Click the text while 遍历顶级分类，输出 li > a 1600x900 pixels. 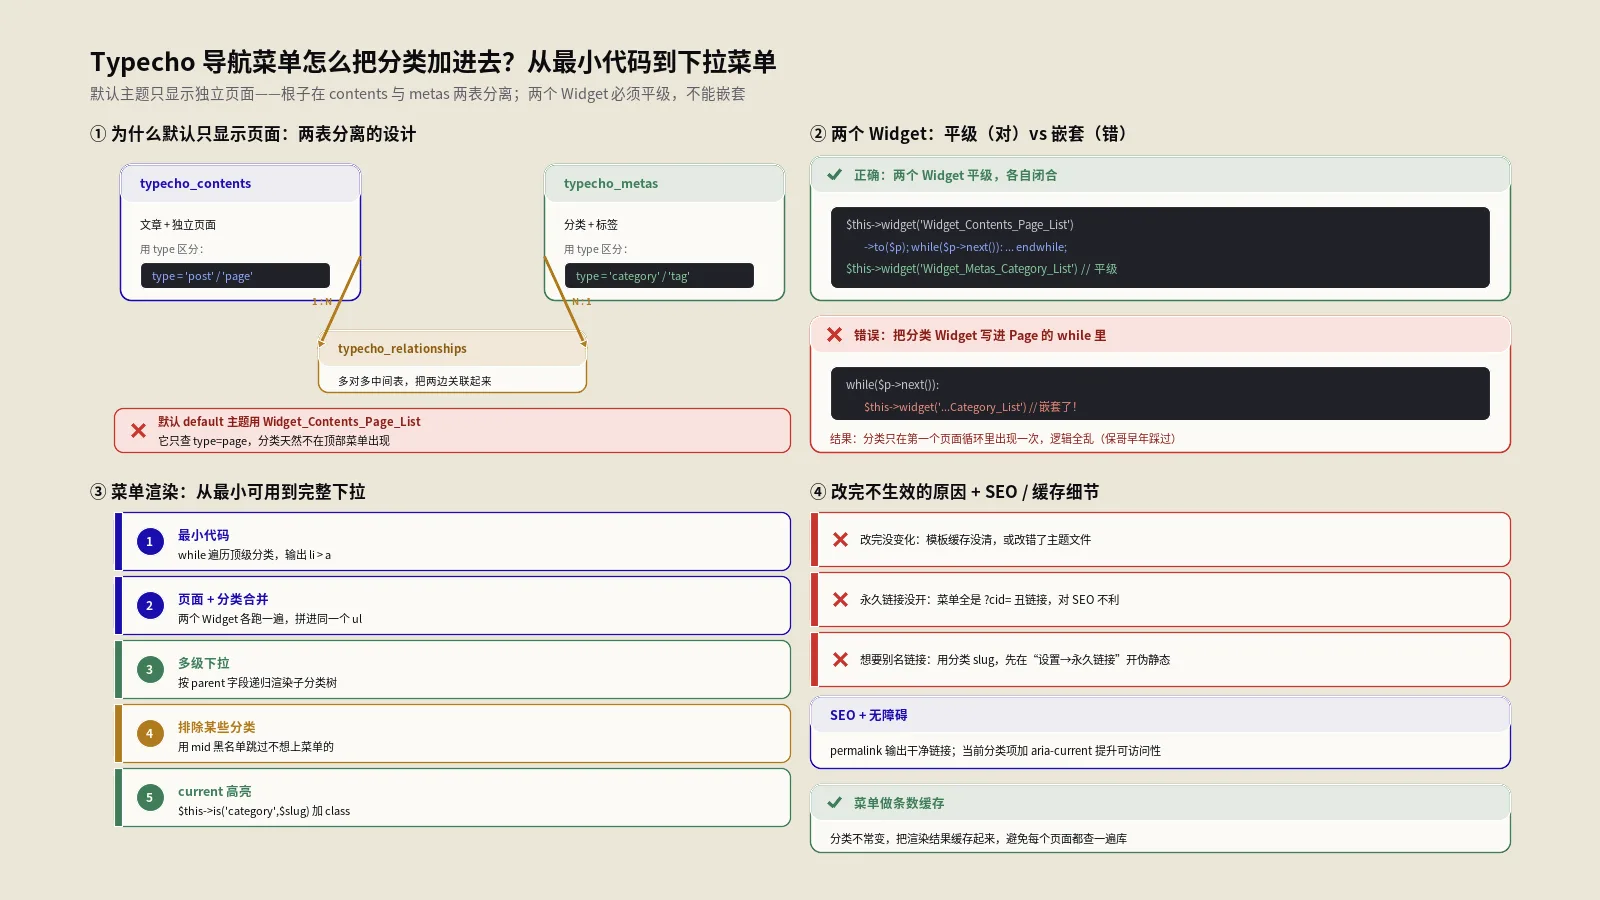255,555
